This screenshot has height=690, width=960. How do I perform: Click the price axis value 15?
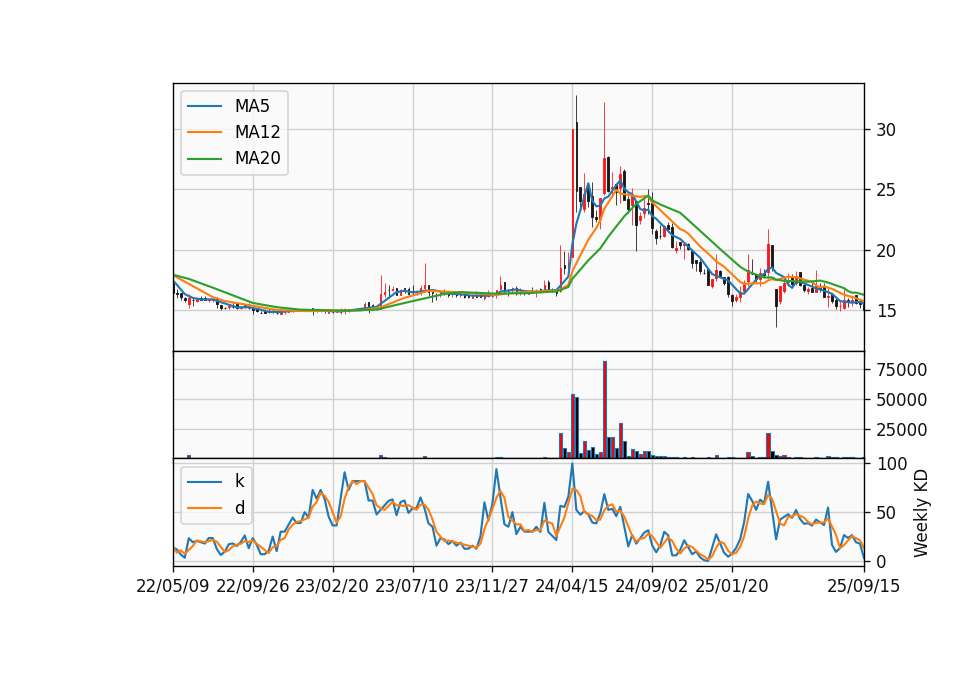(886, 311)
